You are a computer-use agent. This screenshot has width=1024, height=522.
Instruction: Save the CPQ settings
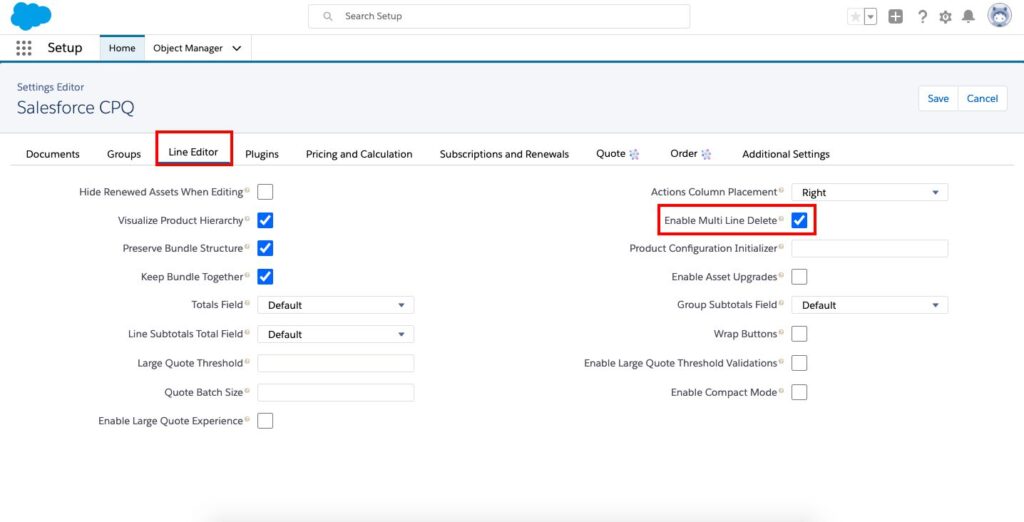click(938, 99)
